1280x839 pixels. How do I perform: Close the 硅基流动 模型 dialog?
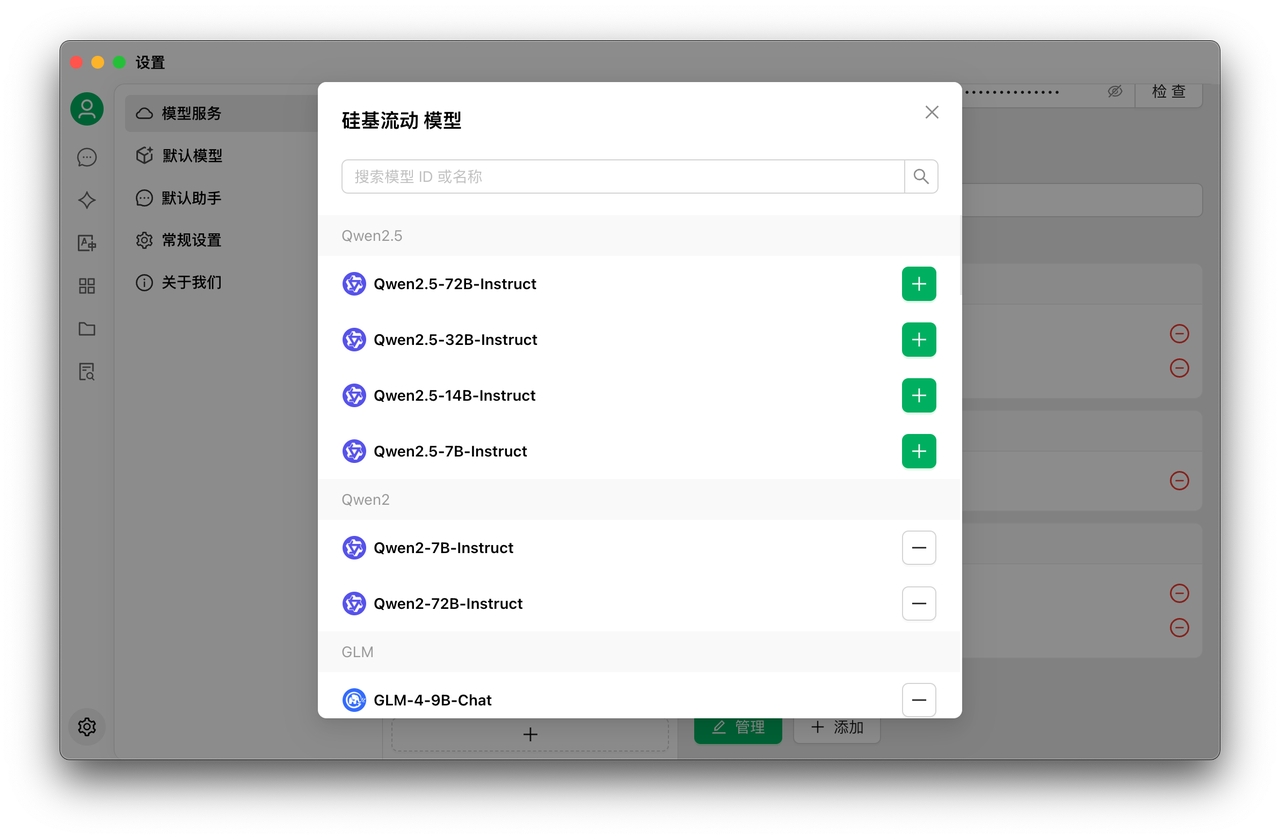click(x=932, y=112)
